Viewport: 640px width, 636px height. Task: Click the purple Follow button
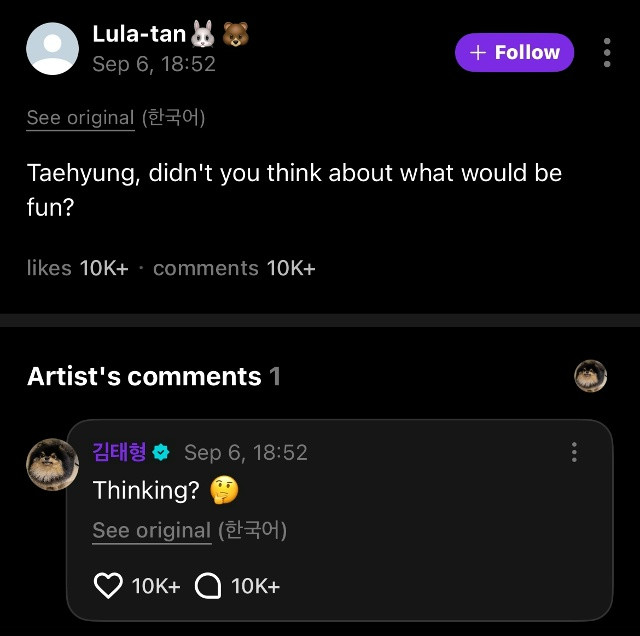click(514, 53)
